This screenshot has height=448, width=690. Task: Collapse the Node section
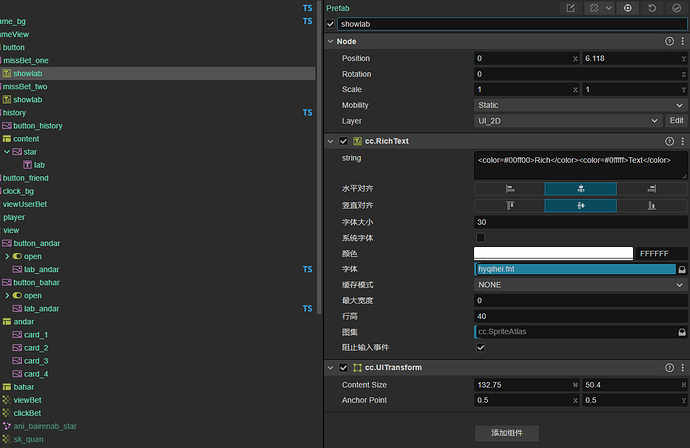click(x=330, y=41)
